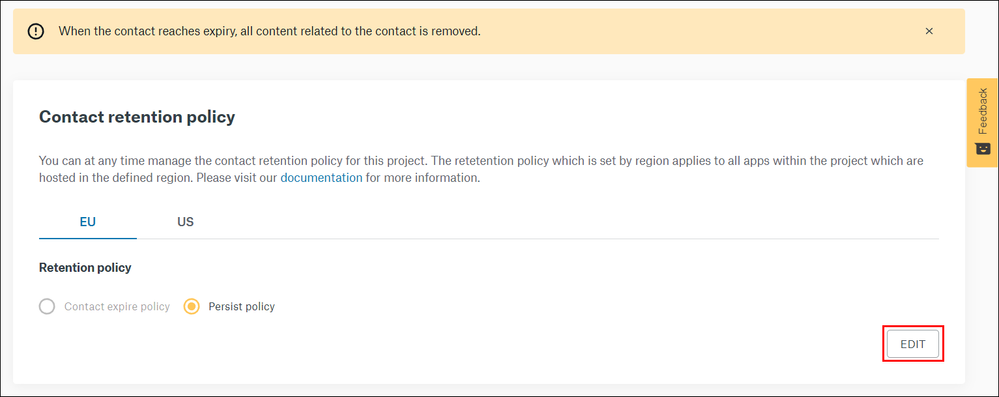Click the Contact retention policy heading
The width and height of the screenshot is (999, 397).
(x=137, y=117)
